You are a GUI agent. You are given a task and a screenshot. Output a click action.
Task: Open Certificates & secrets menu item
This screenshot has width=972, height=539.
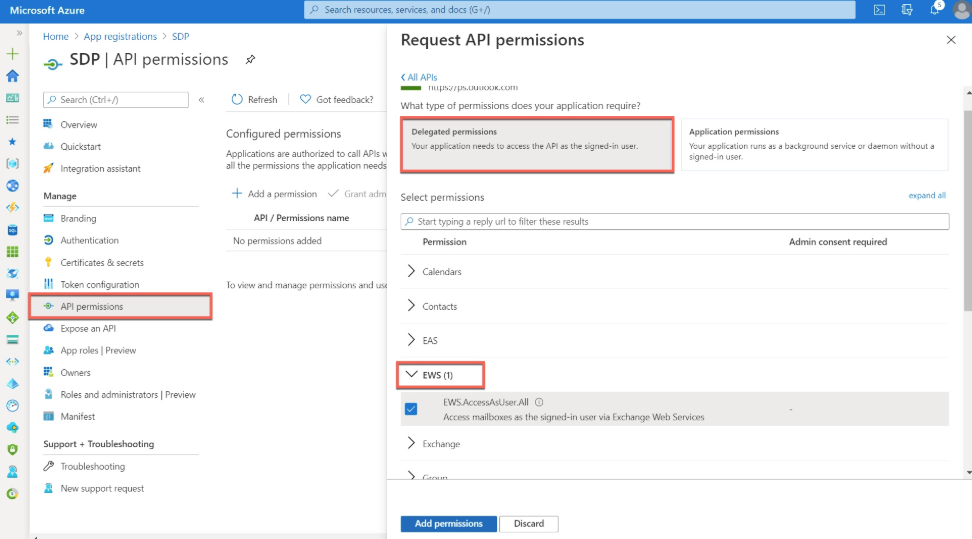(101, 263)
